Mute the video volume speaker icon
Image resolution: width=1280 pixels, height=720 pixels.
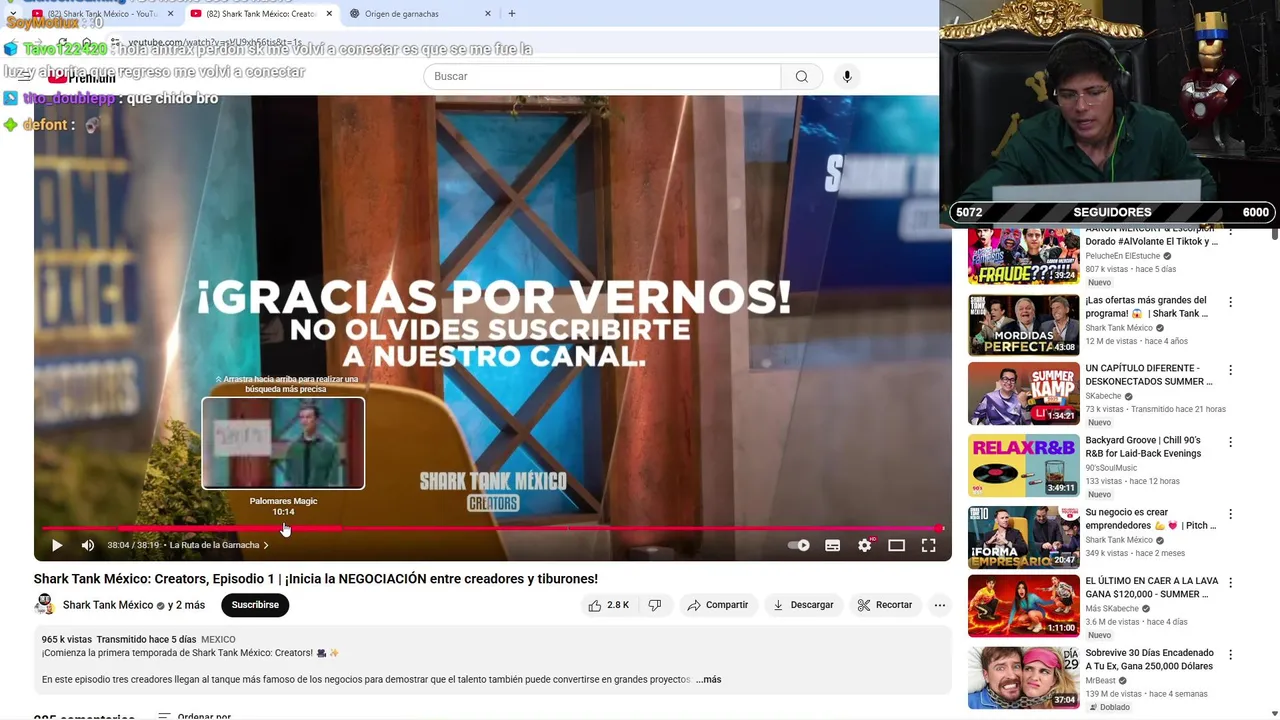[88, 545]
